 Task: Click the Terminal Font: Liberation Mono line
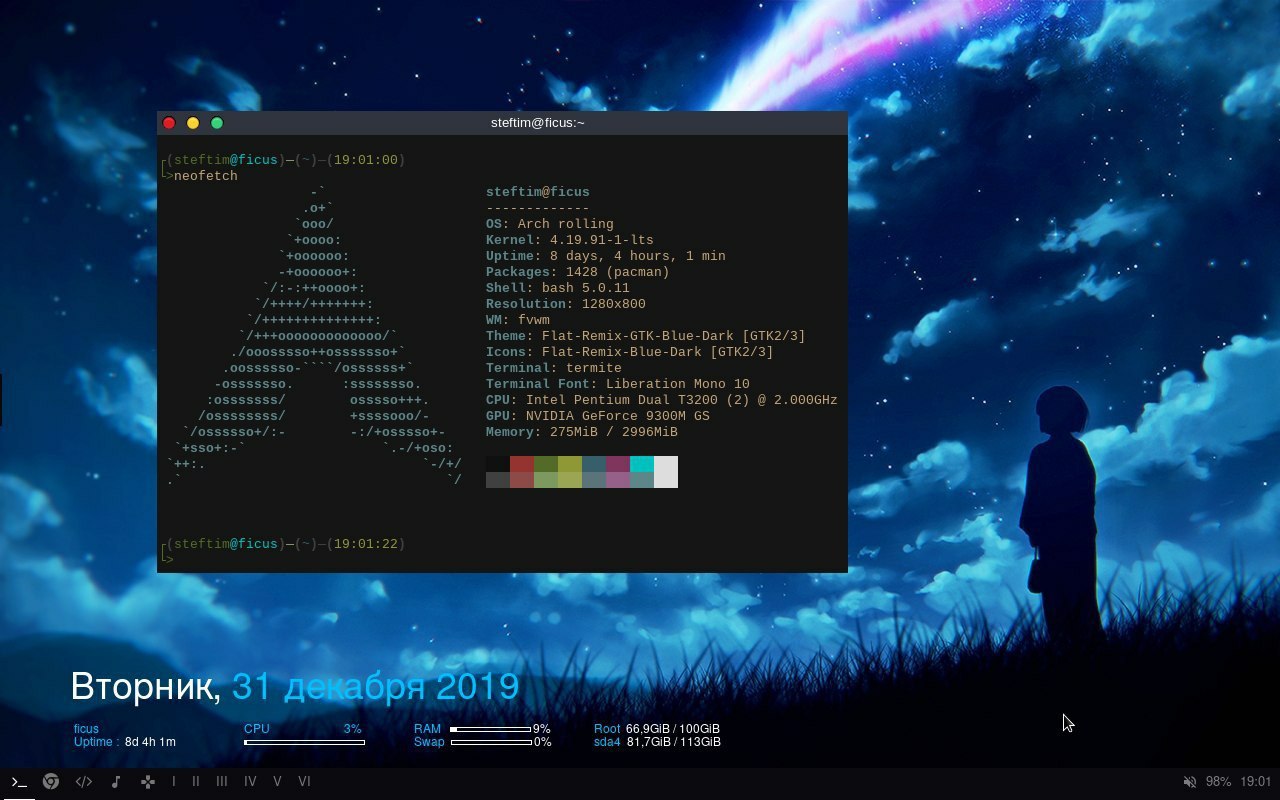(618, 384)
